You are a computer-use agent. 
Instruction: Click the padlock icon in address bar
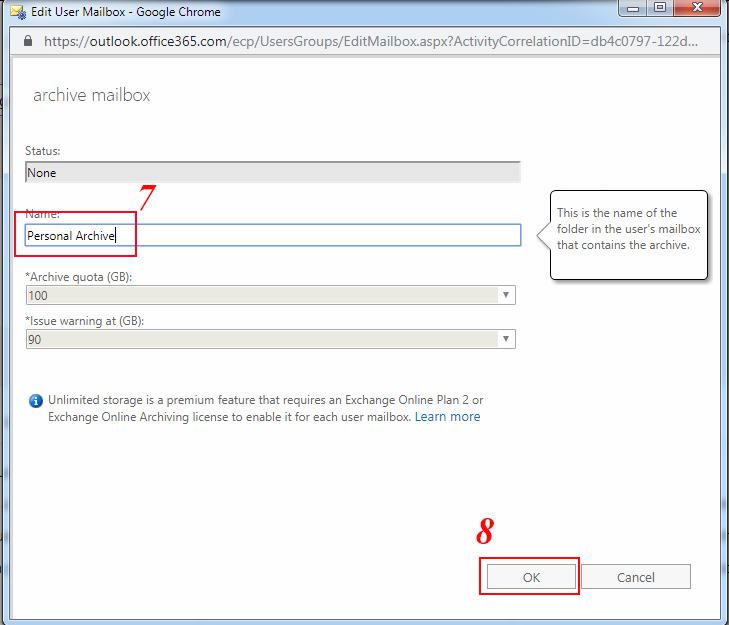(x=28, y=41)
